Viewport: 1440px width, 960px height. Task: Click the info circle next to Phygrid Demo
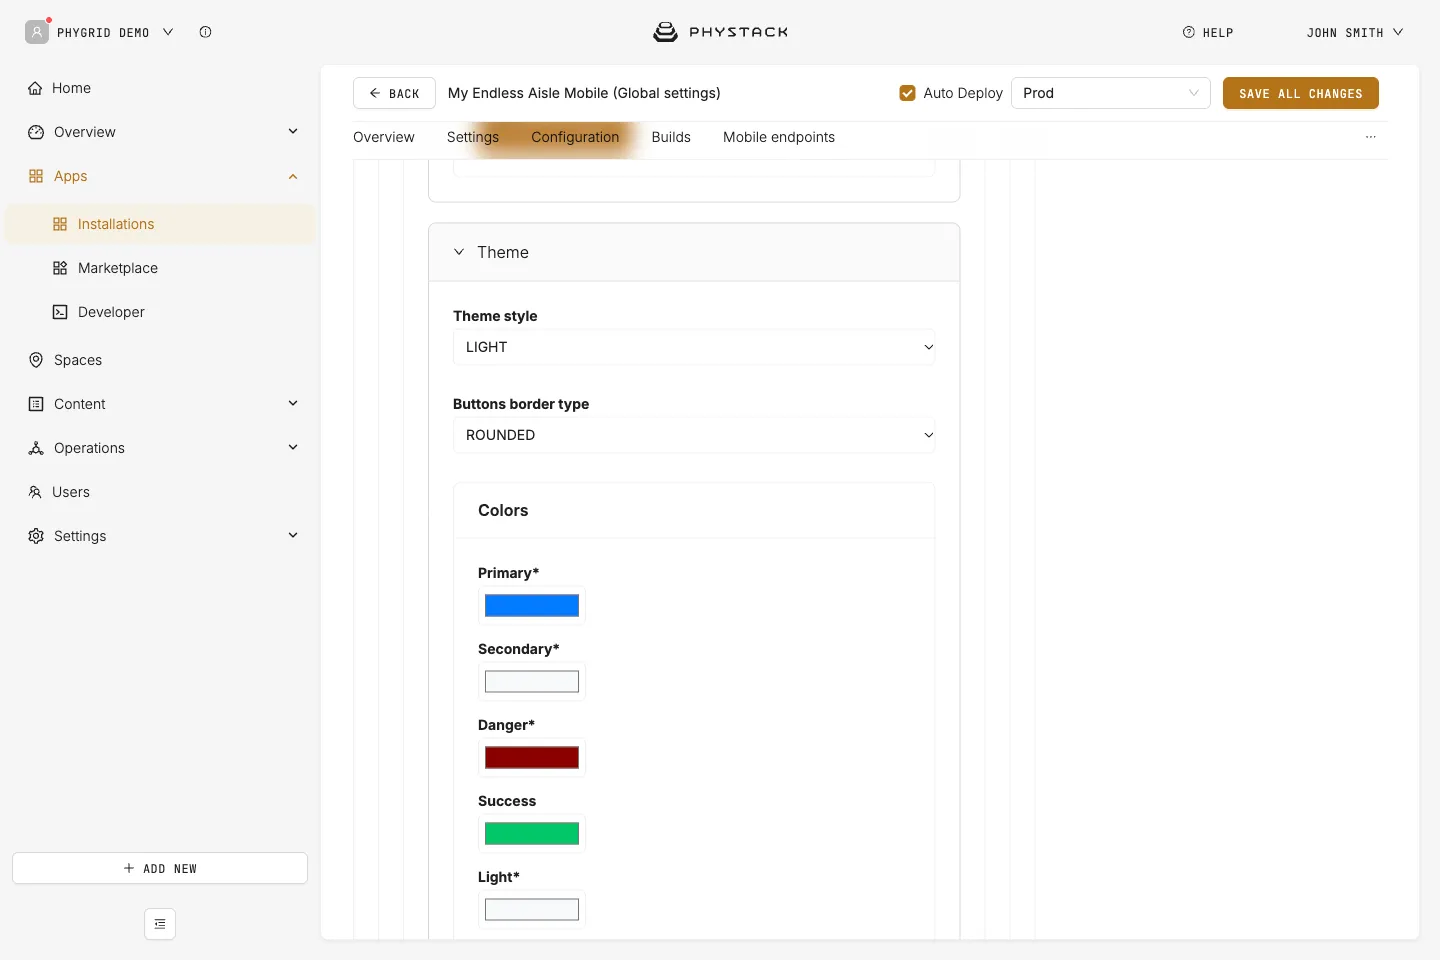coord(205,32)
